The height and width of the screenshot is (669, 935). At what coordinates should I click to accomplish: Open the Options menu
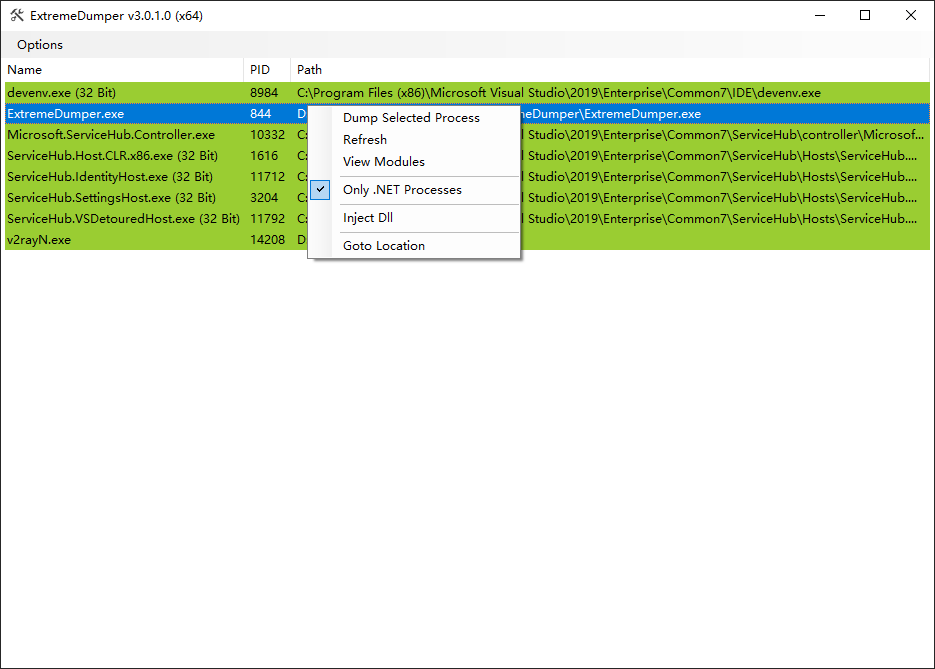click(x=40, y=45)
